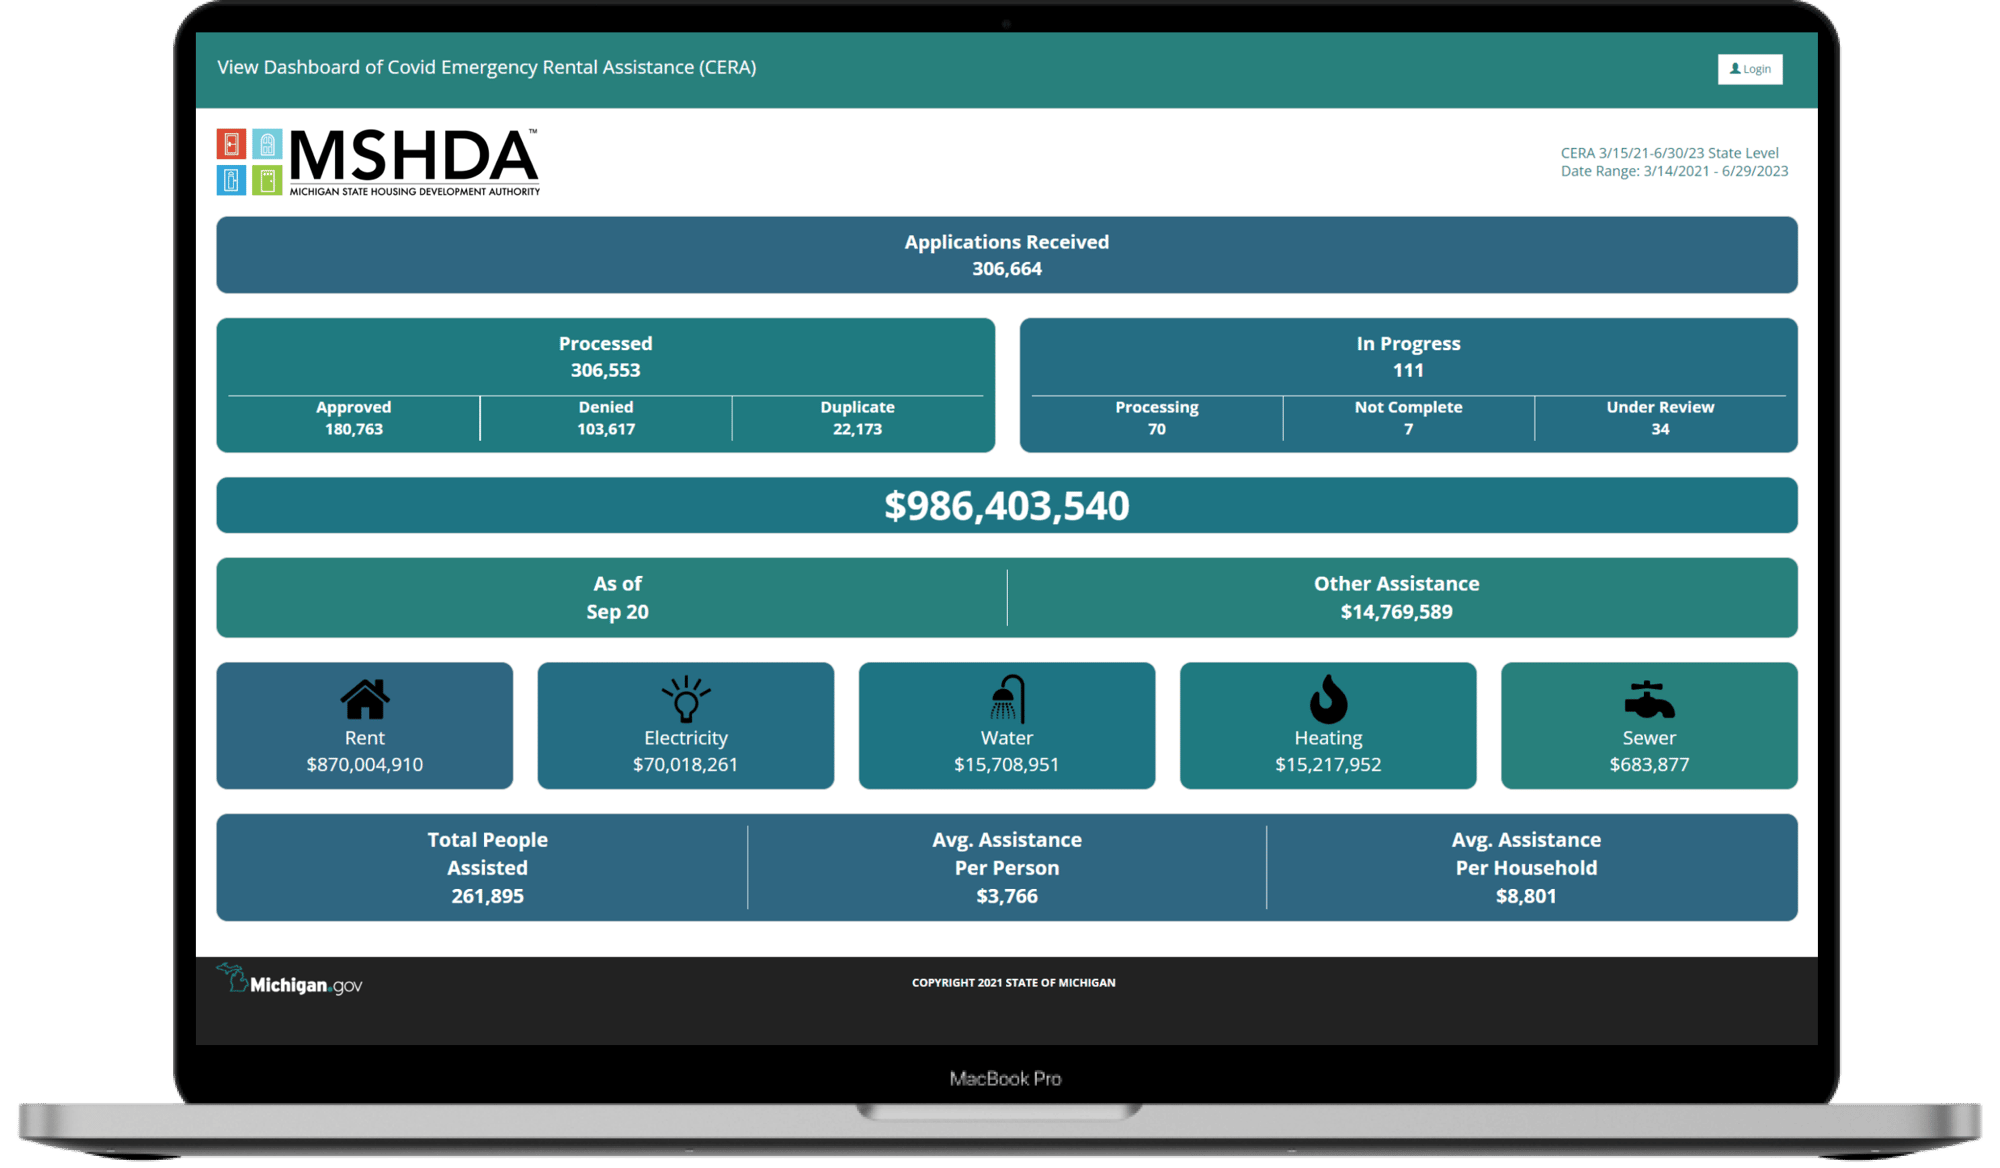Click the In Progress summary panel
Image resolution: width=2000 pixels, height=1168 pixels.
point(1408,355)
